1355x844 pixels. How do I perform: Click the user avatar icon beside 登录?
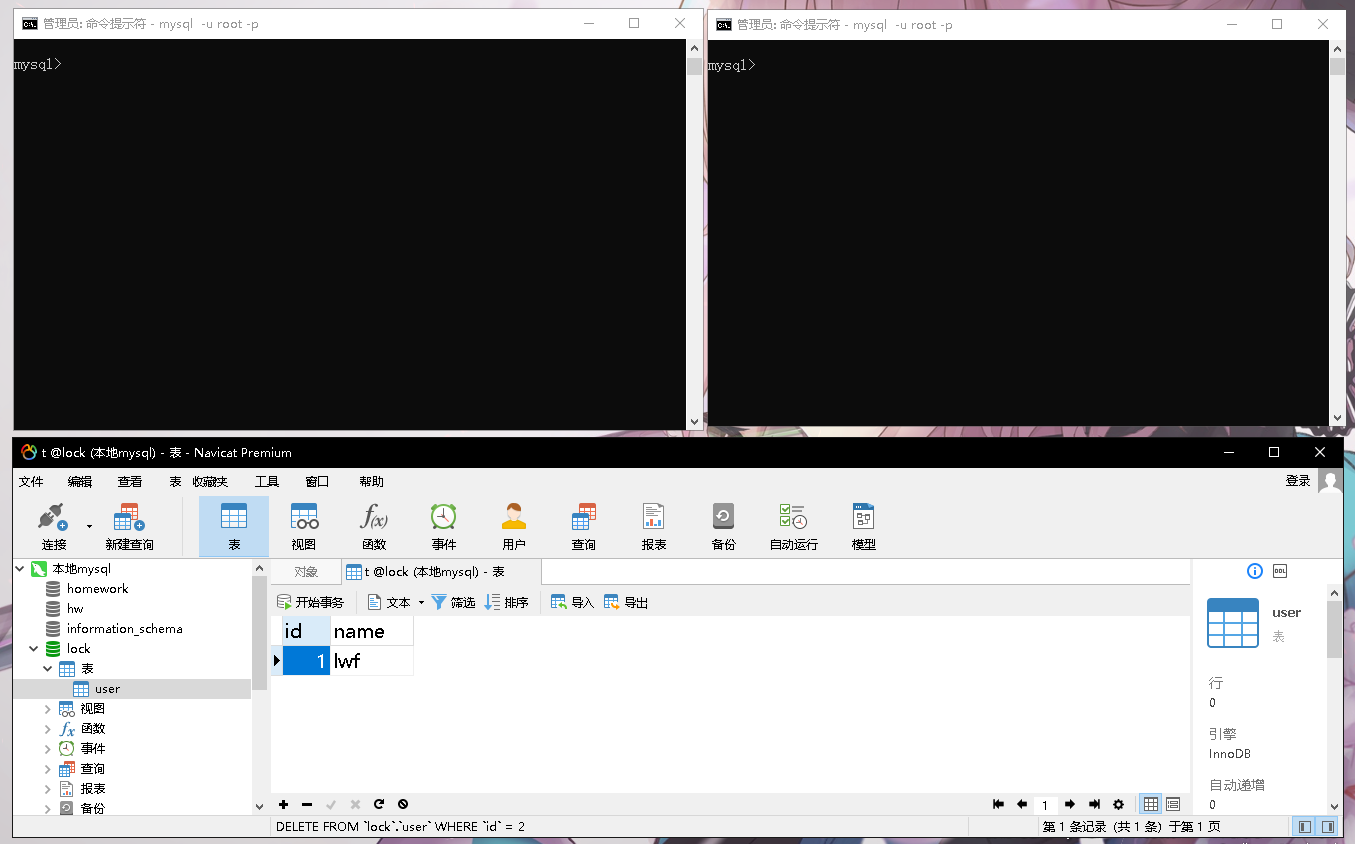[x=1330, y=481]
